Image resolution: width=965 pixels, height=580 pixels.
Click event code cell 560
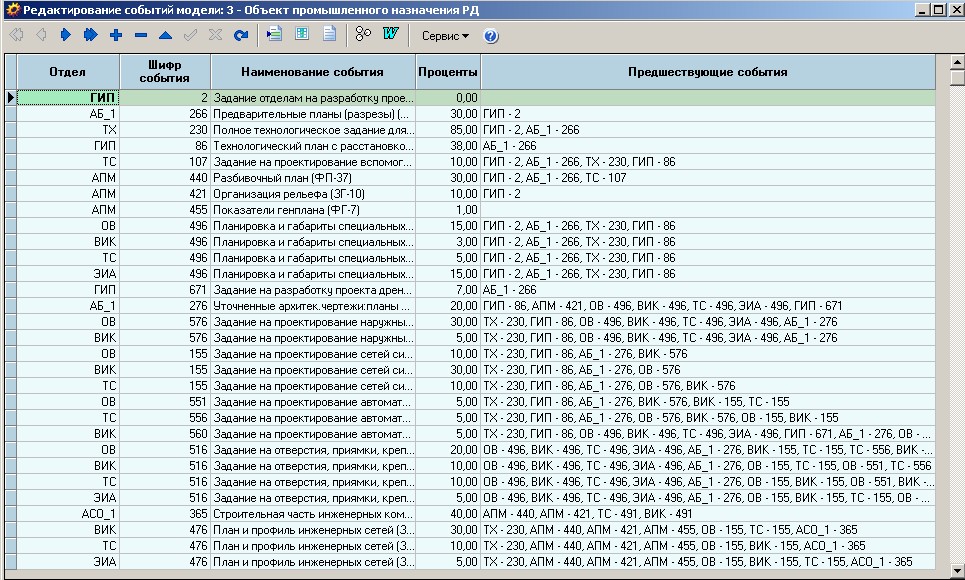coord(165,434)
